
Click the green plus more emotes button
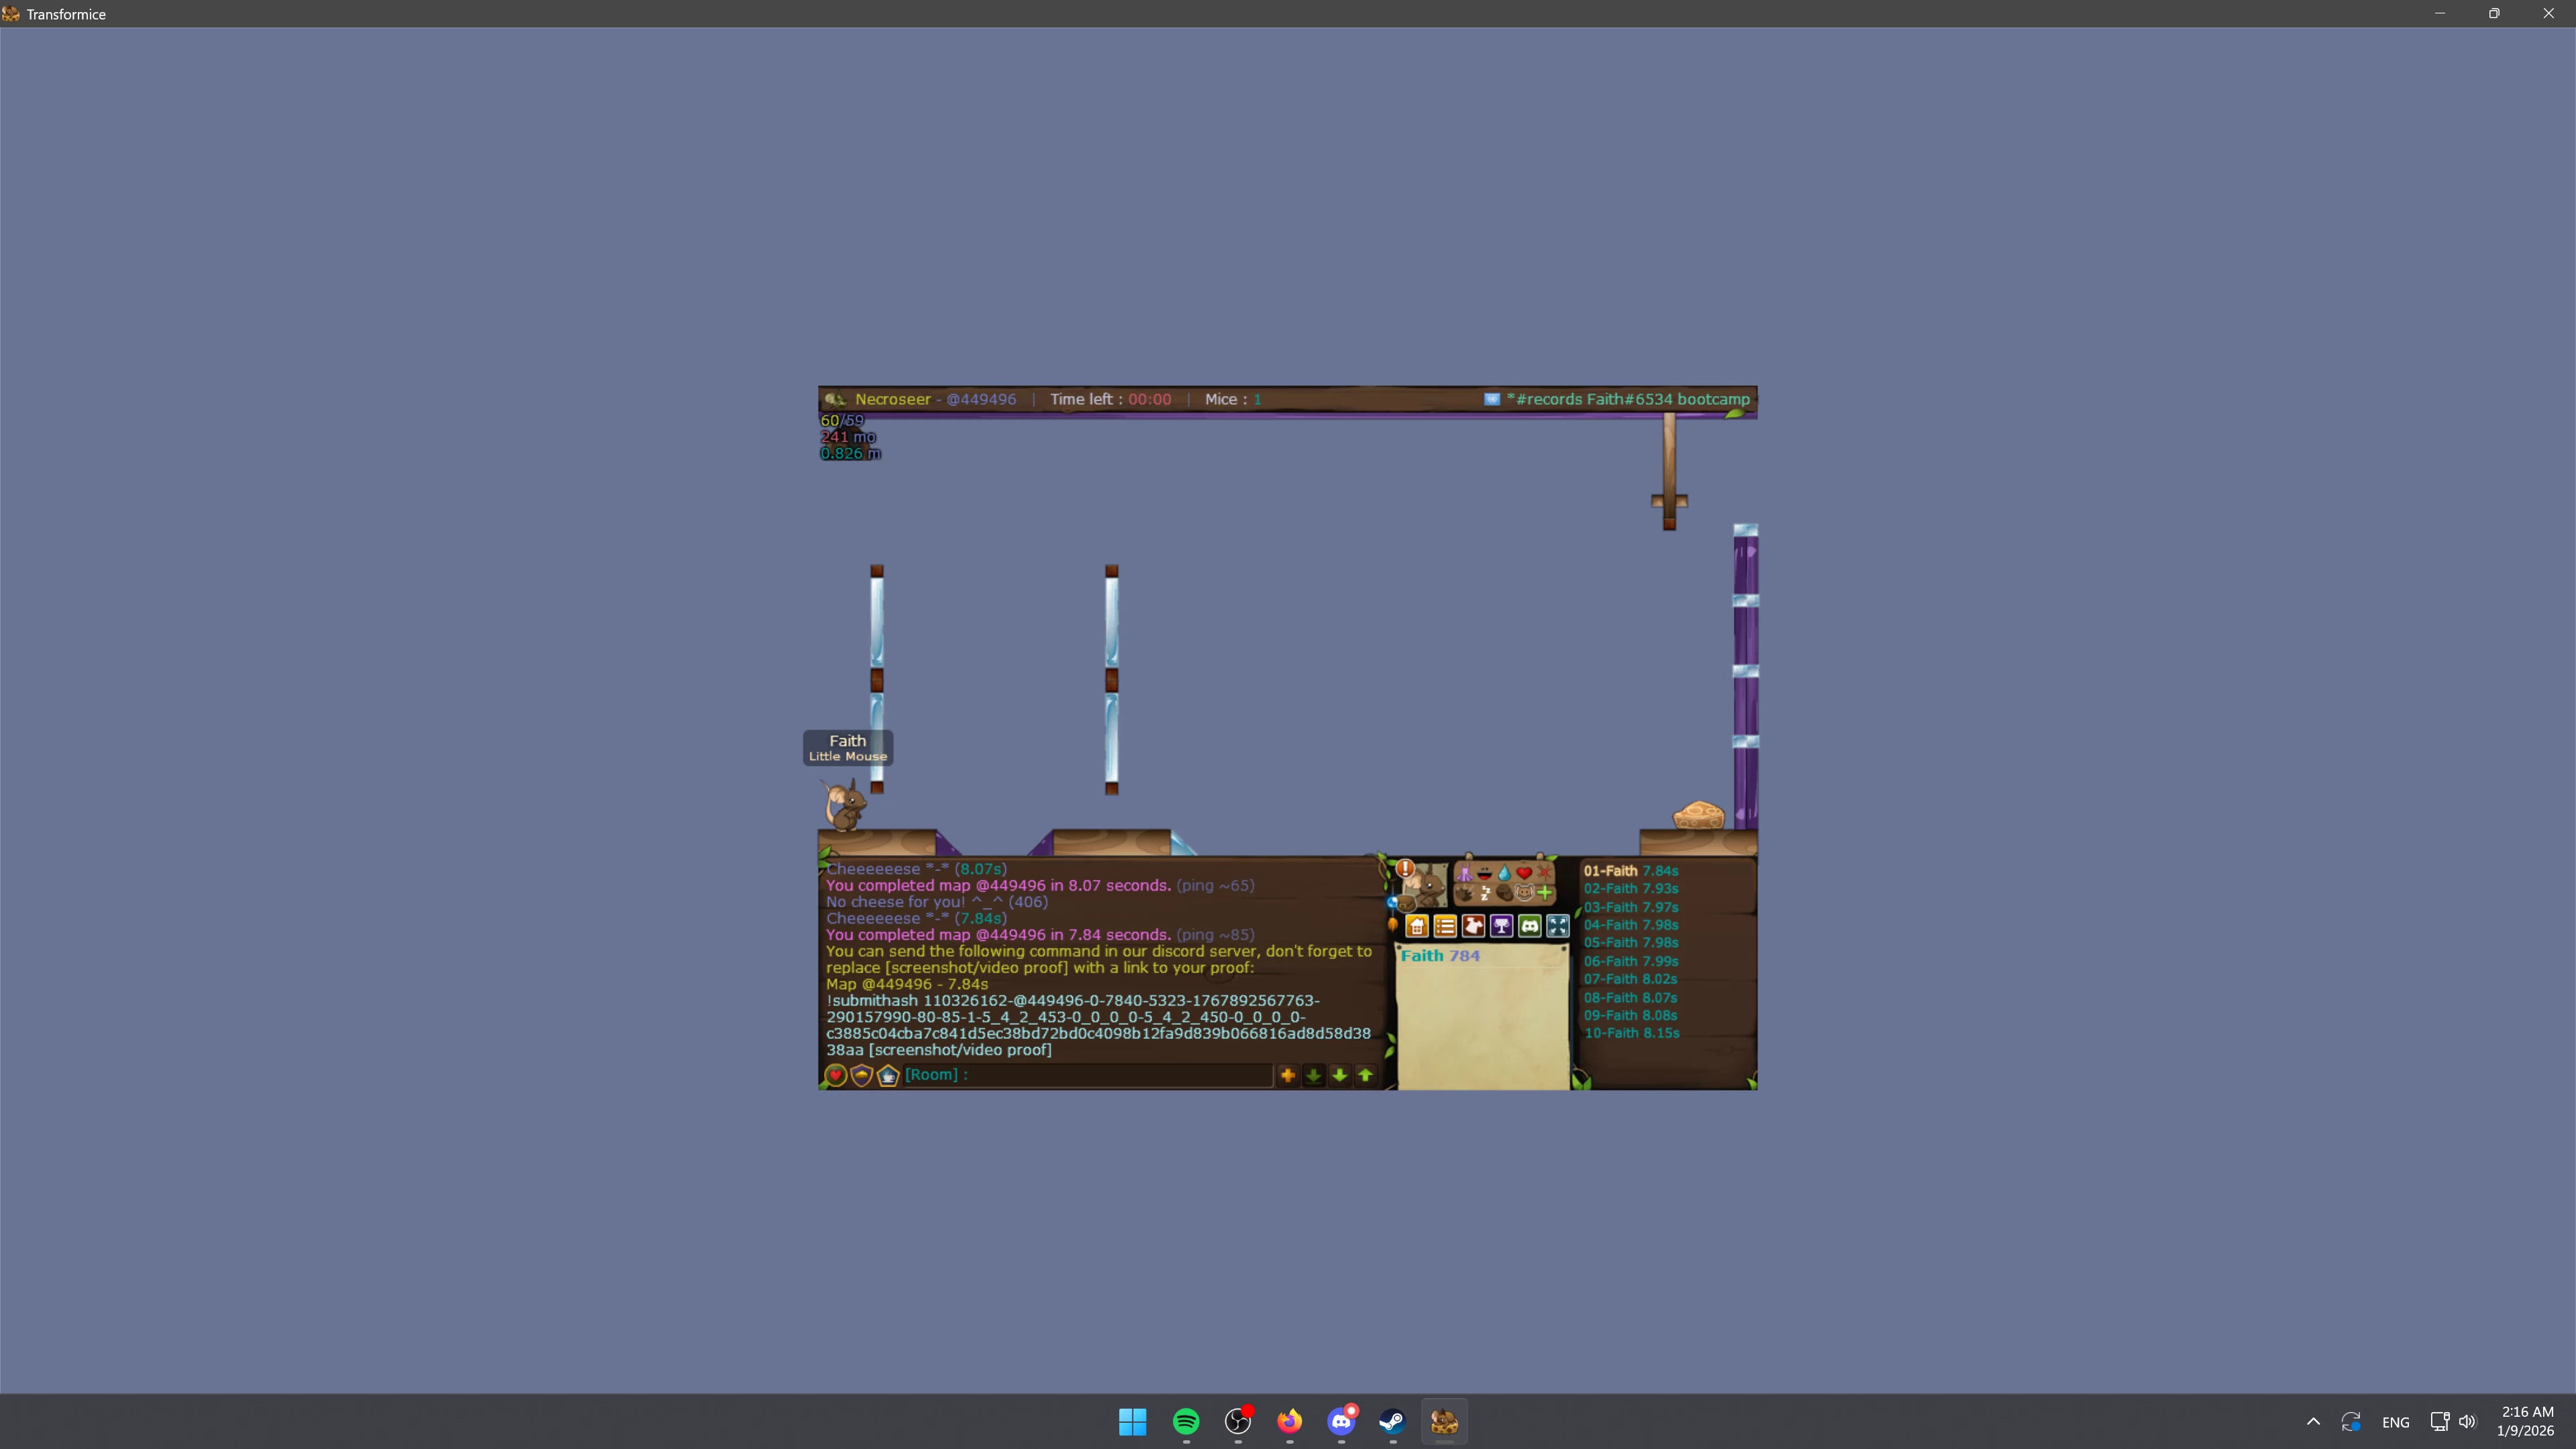coord(1545,893)
